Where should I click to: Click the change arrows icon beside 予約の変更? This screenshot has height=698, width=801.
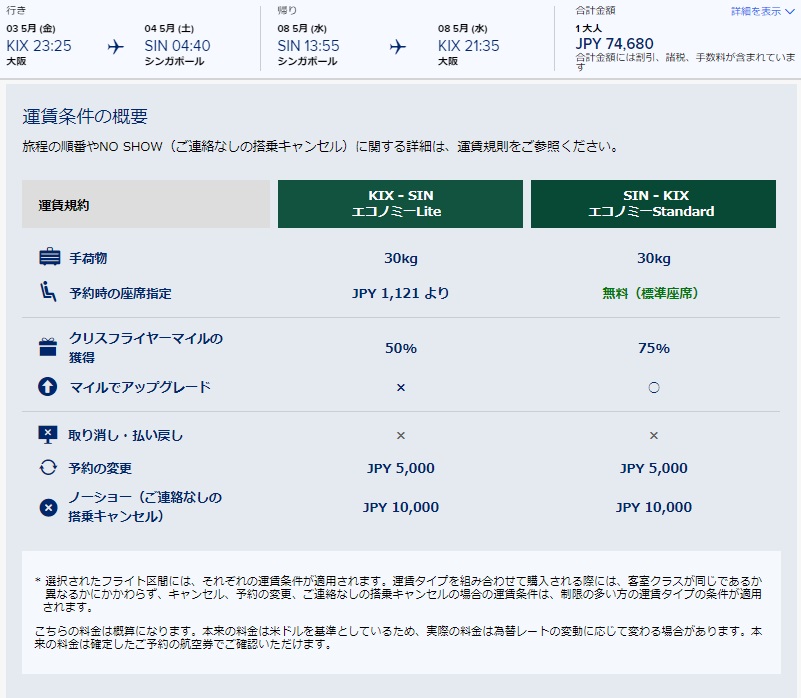(x=48, y=467)
